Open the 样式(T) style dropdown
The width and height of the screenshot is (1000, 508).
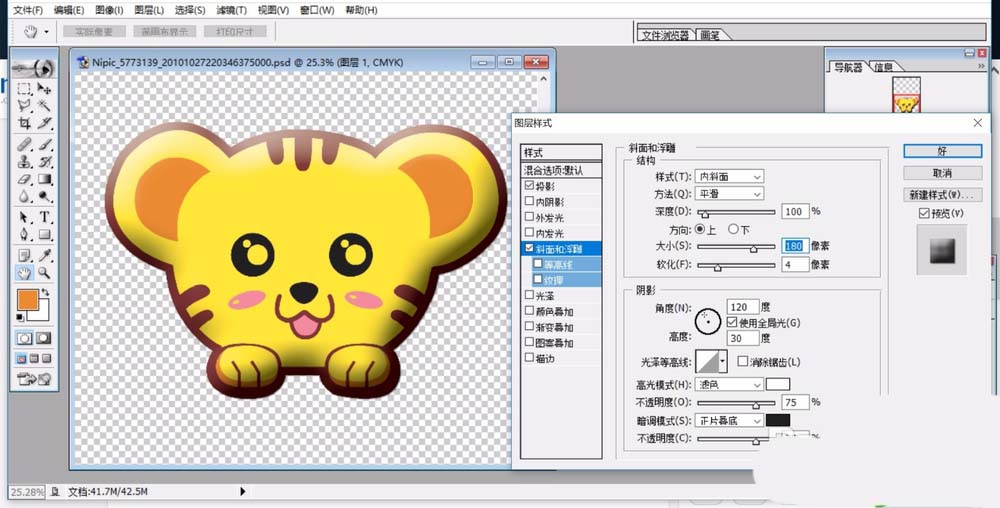point(729,177)
